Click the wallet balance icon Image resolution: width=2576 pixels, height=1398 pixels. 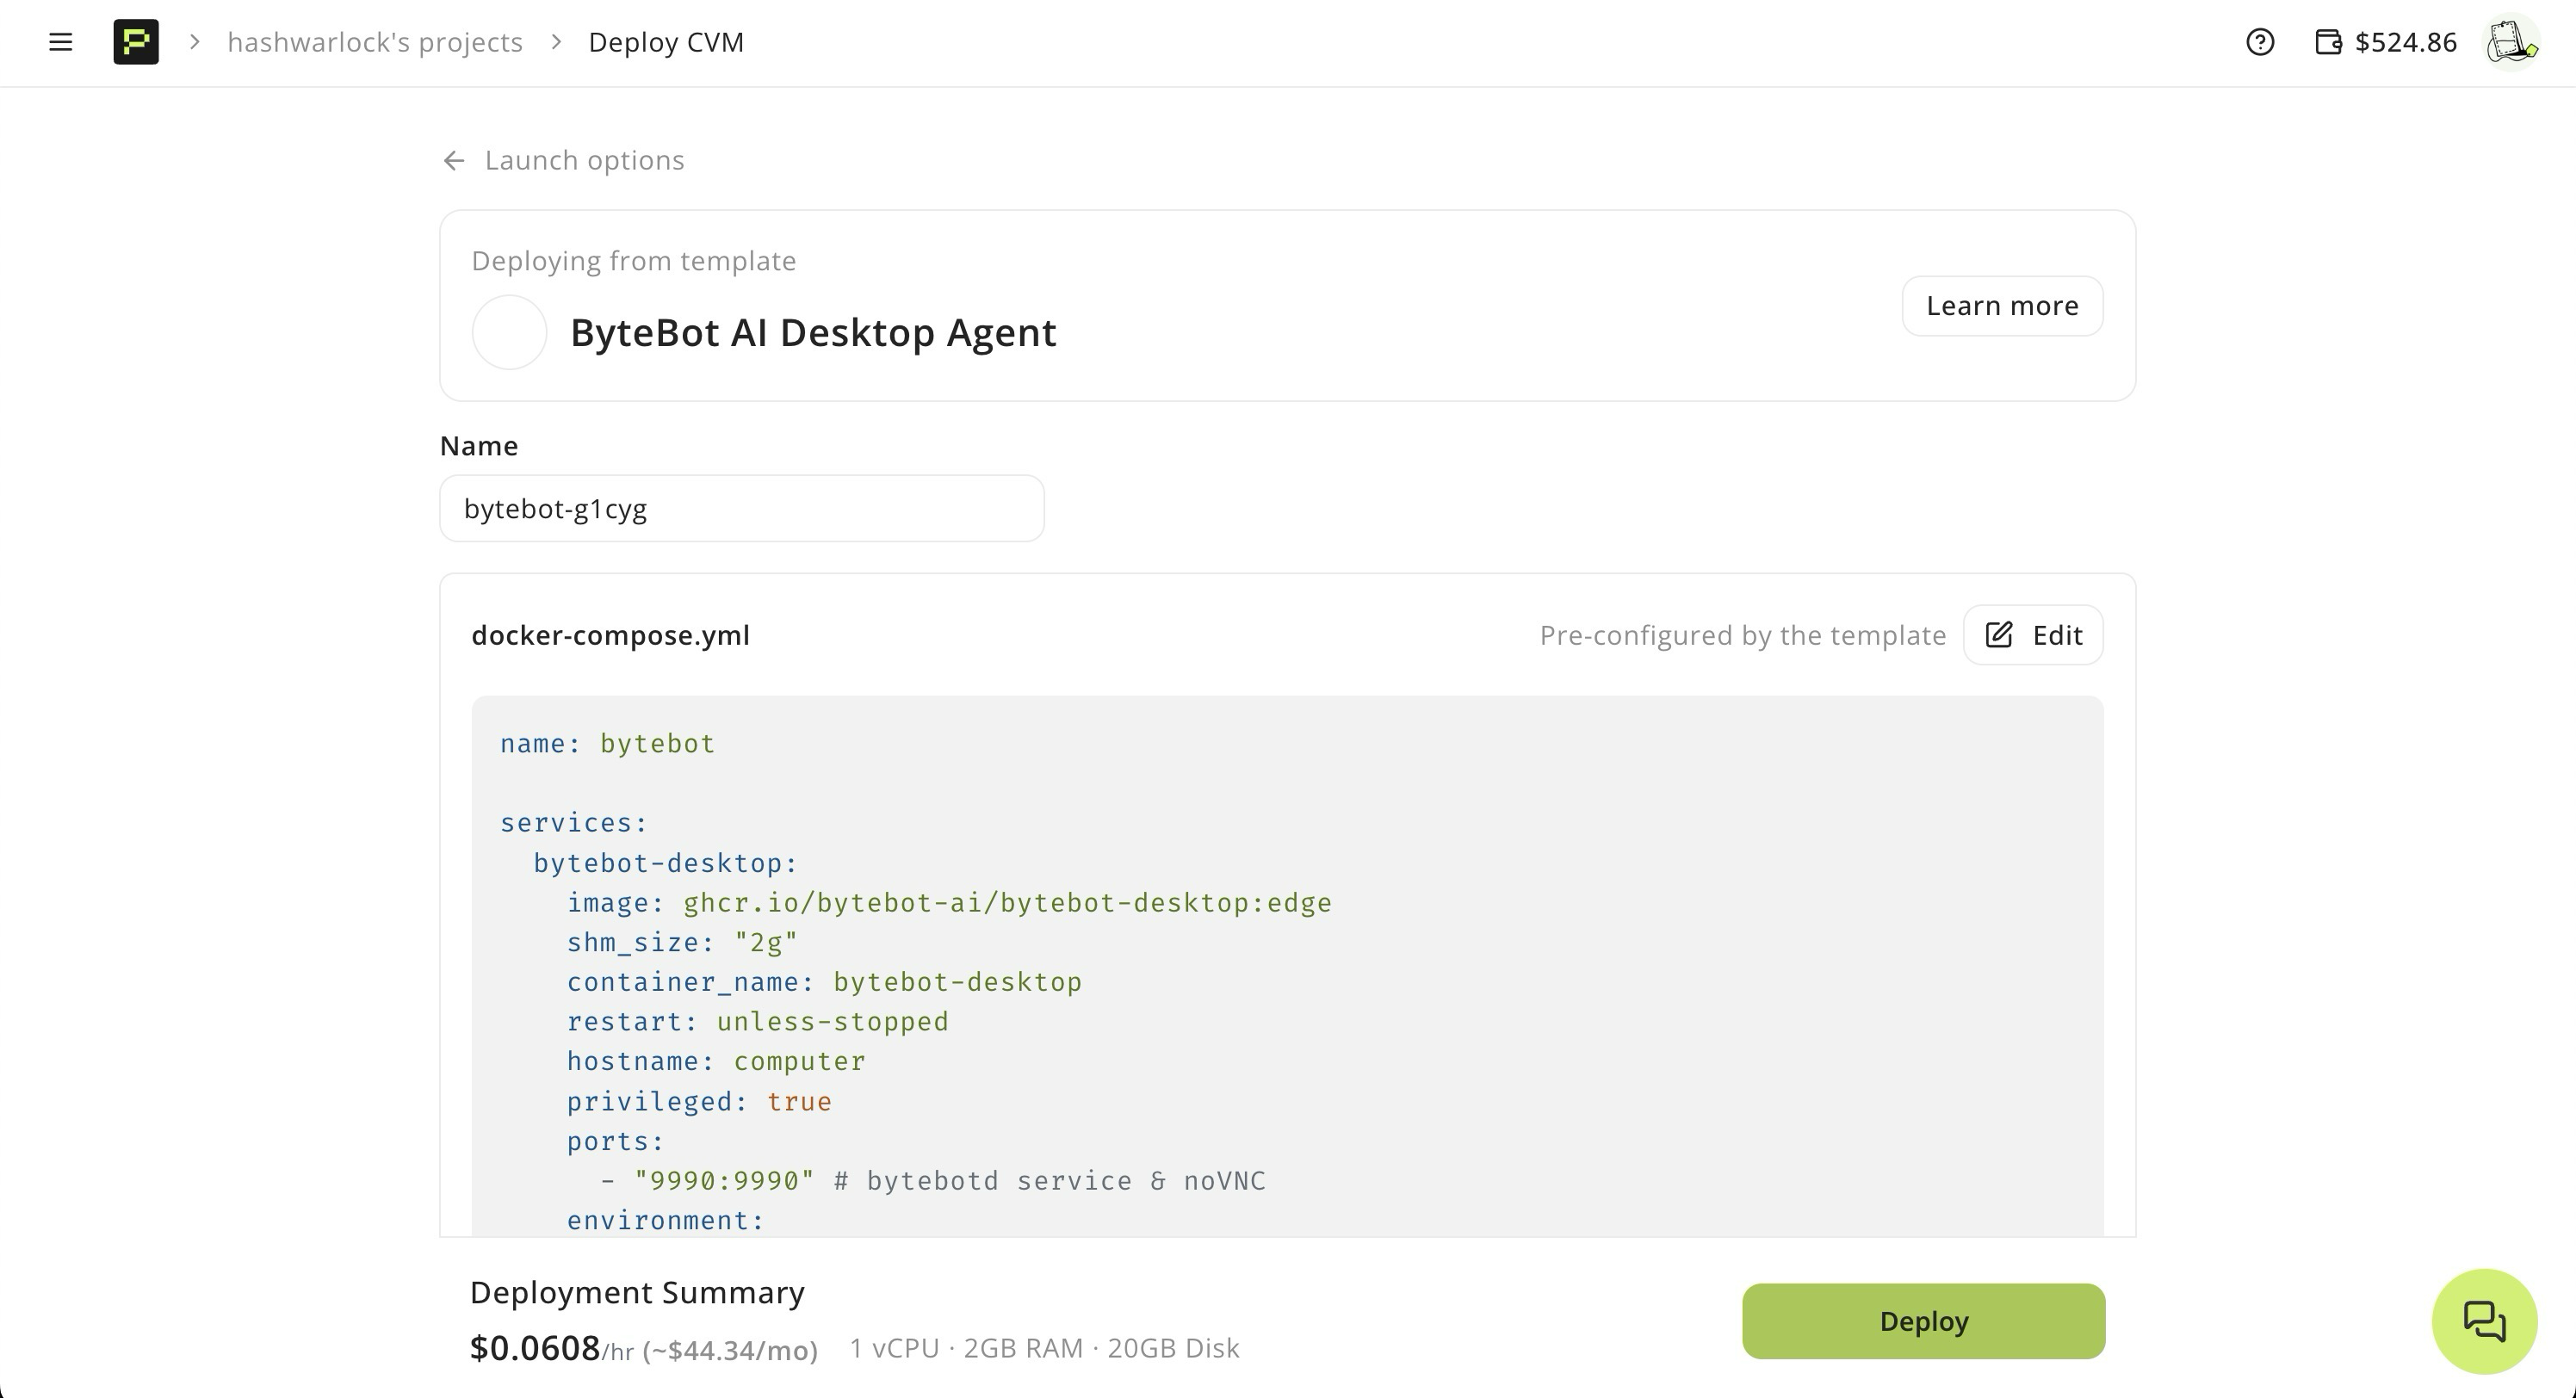(2328, 42)
